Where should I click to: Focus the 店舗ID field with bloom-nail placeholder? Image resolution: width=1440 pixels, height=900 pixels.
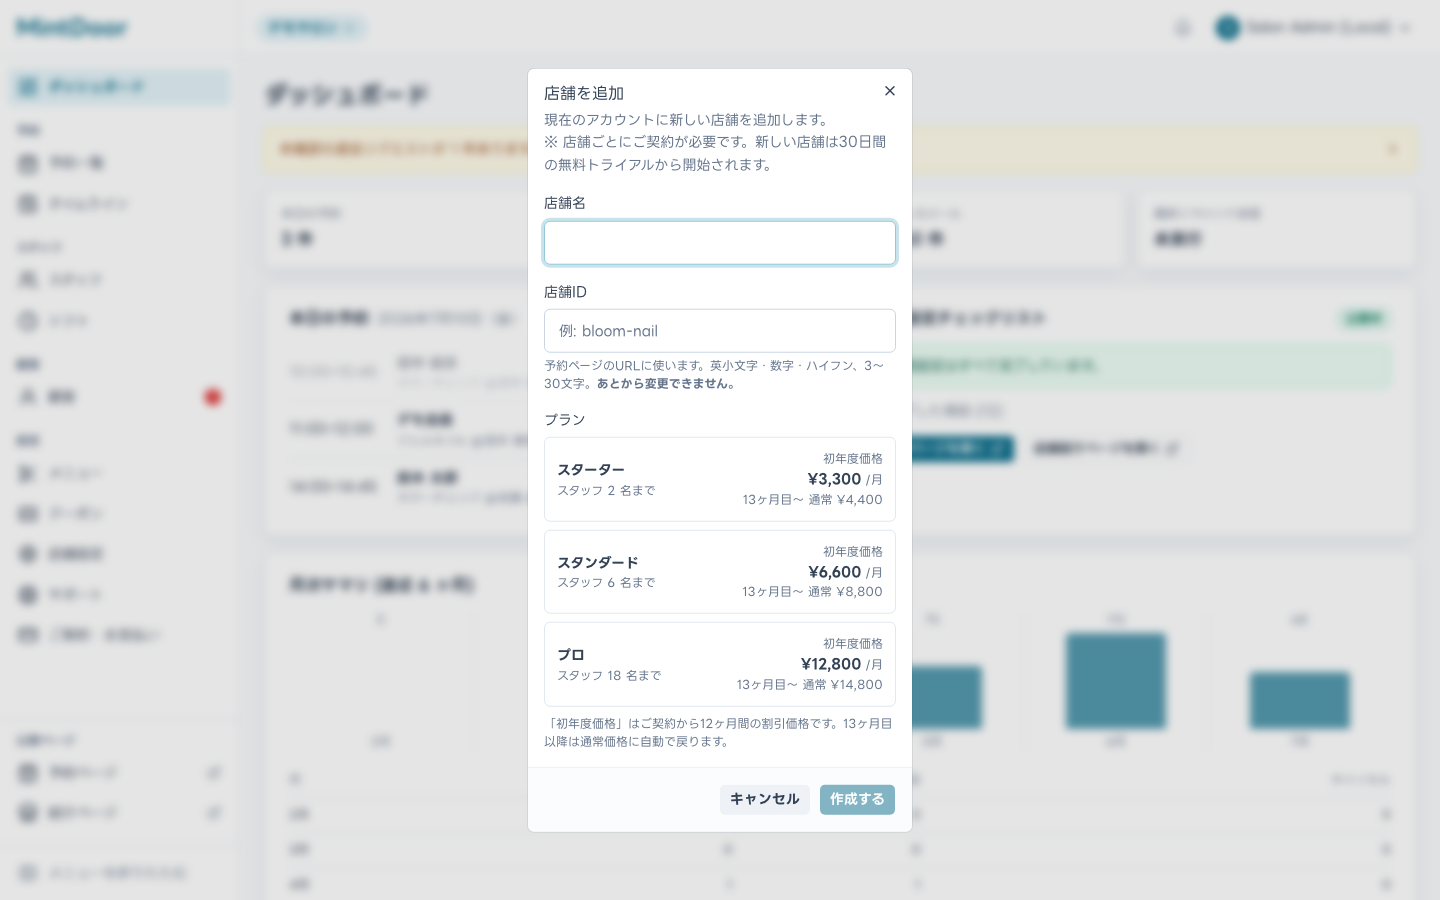point(720,331)
